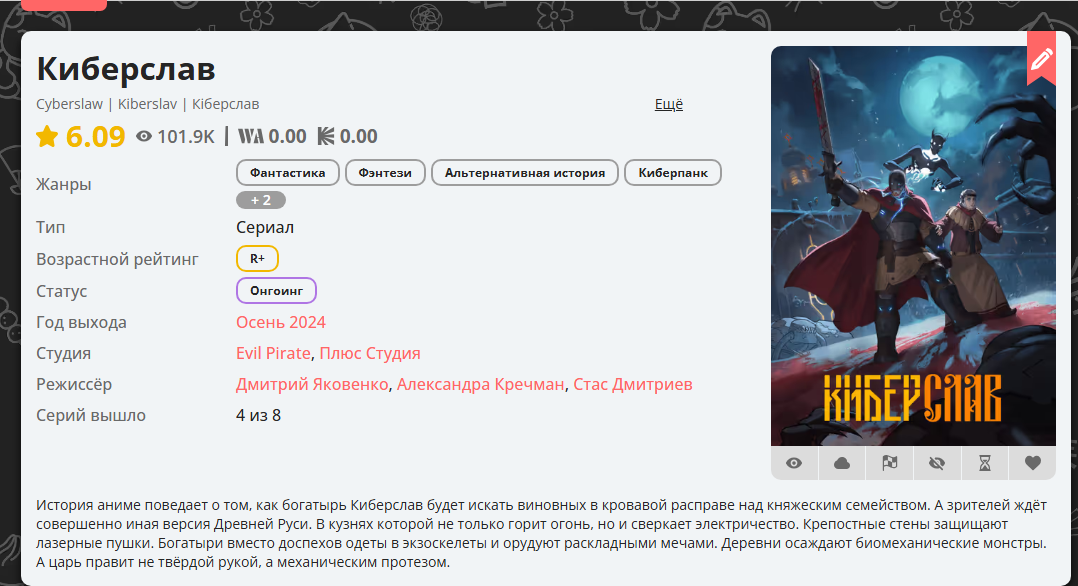Open director Дмитрий Яковенко link
1078x586 pixels.
(312, 384)
